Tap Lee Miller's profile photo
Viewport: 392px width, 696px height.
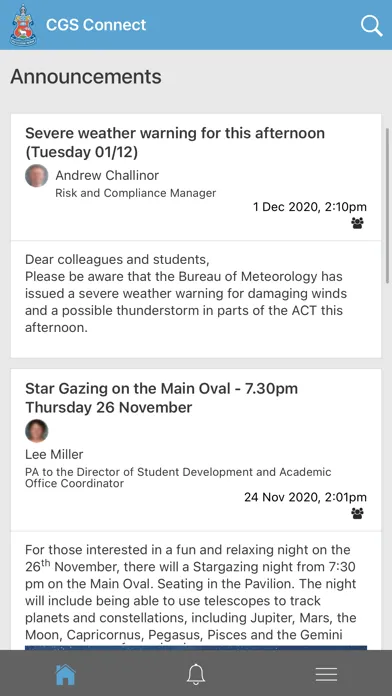coord(36,431)
